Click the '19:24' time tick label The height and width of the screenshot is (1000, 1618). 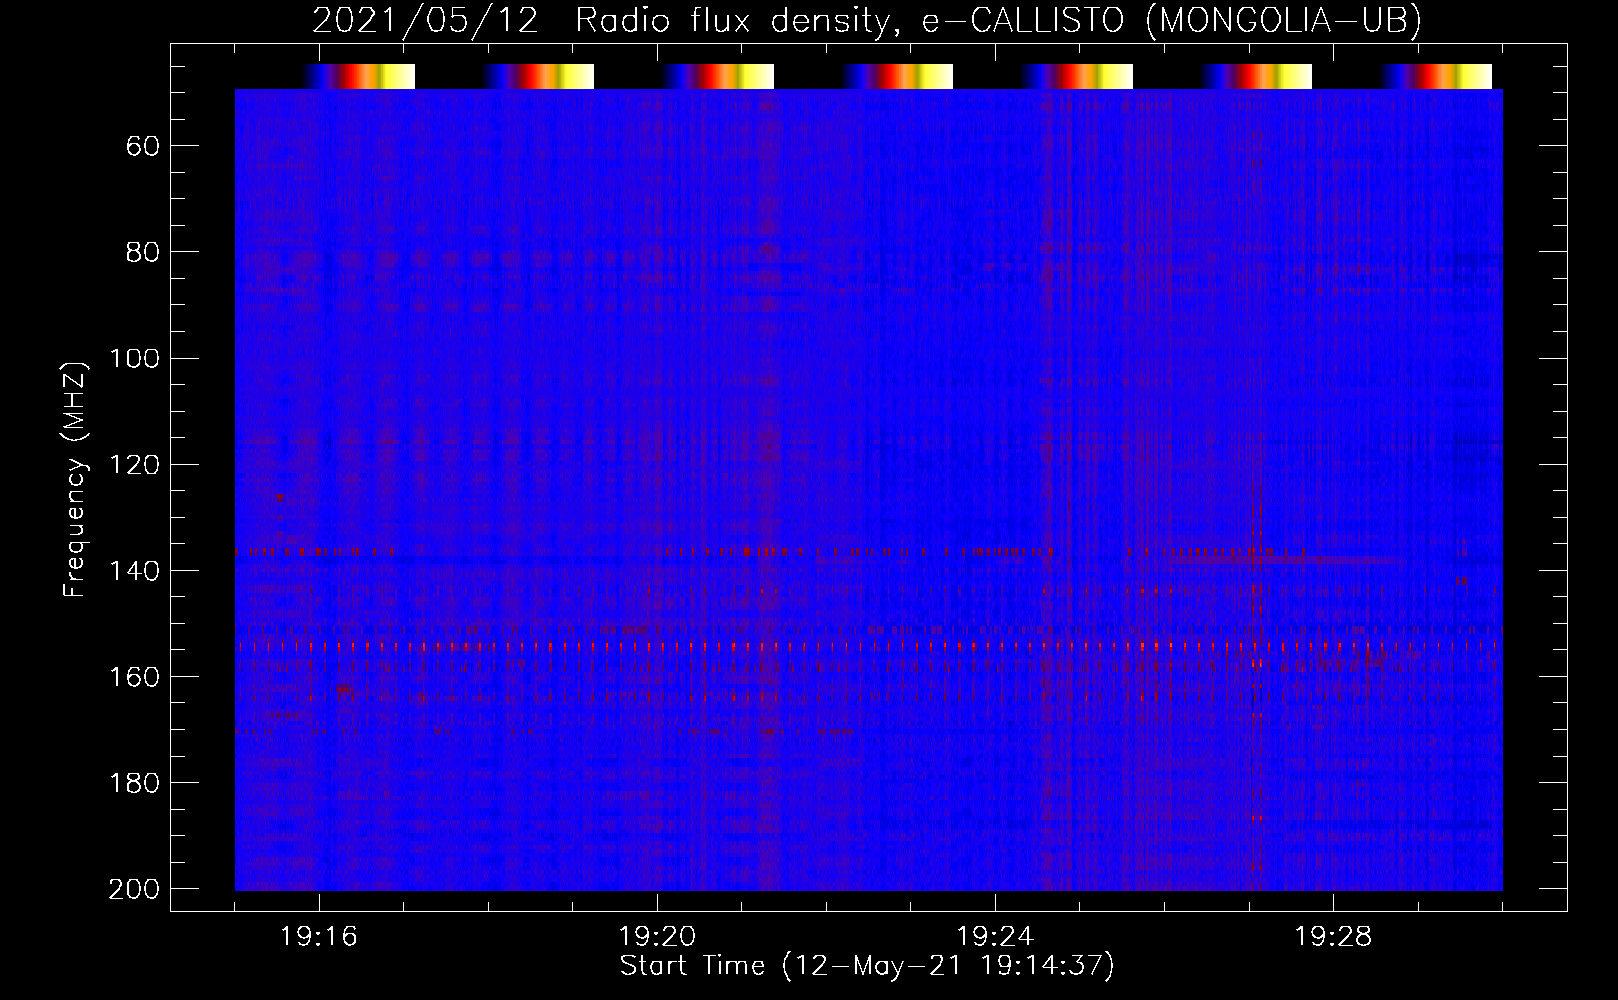(x=995, y=937)
